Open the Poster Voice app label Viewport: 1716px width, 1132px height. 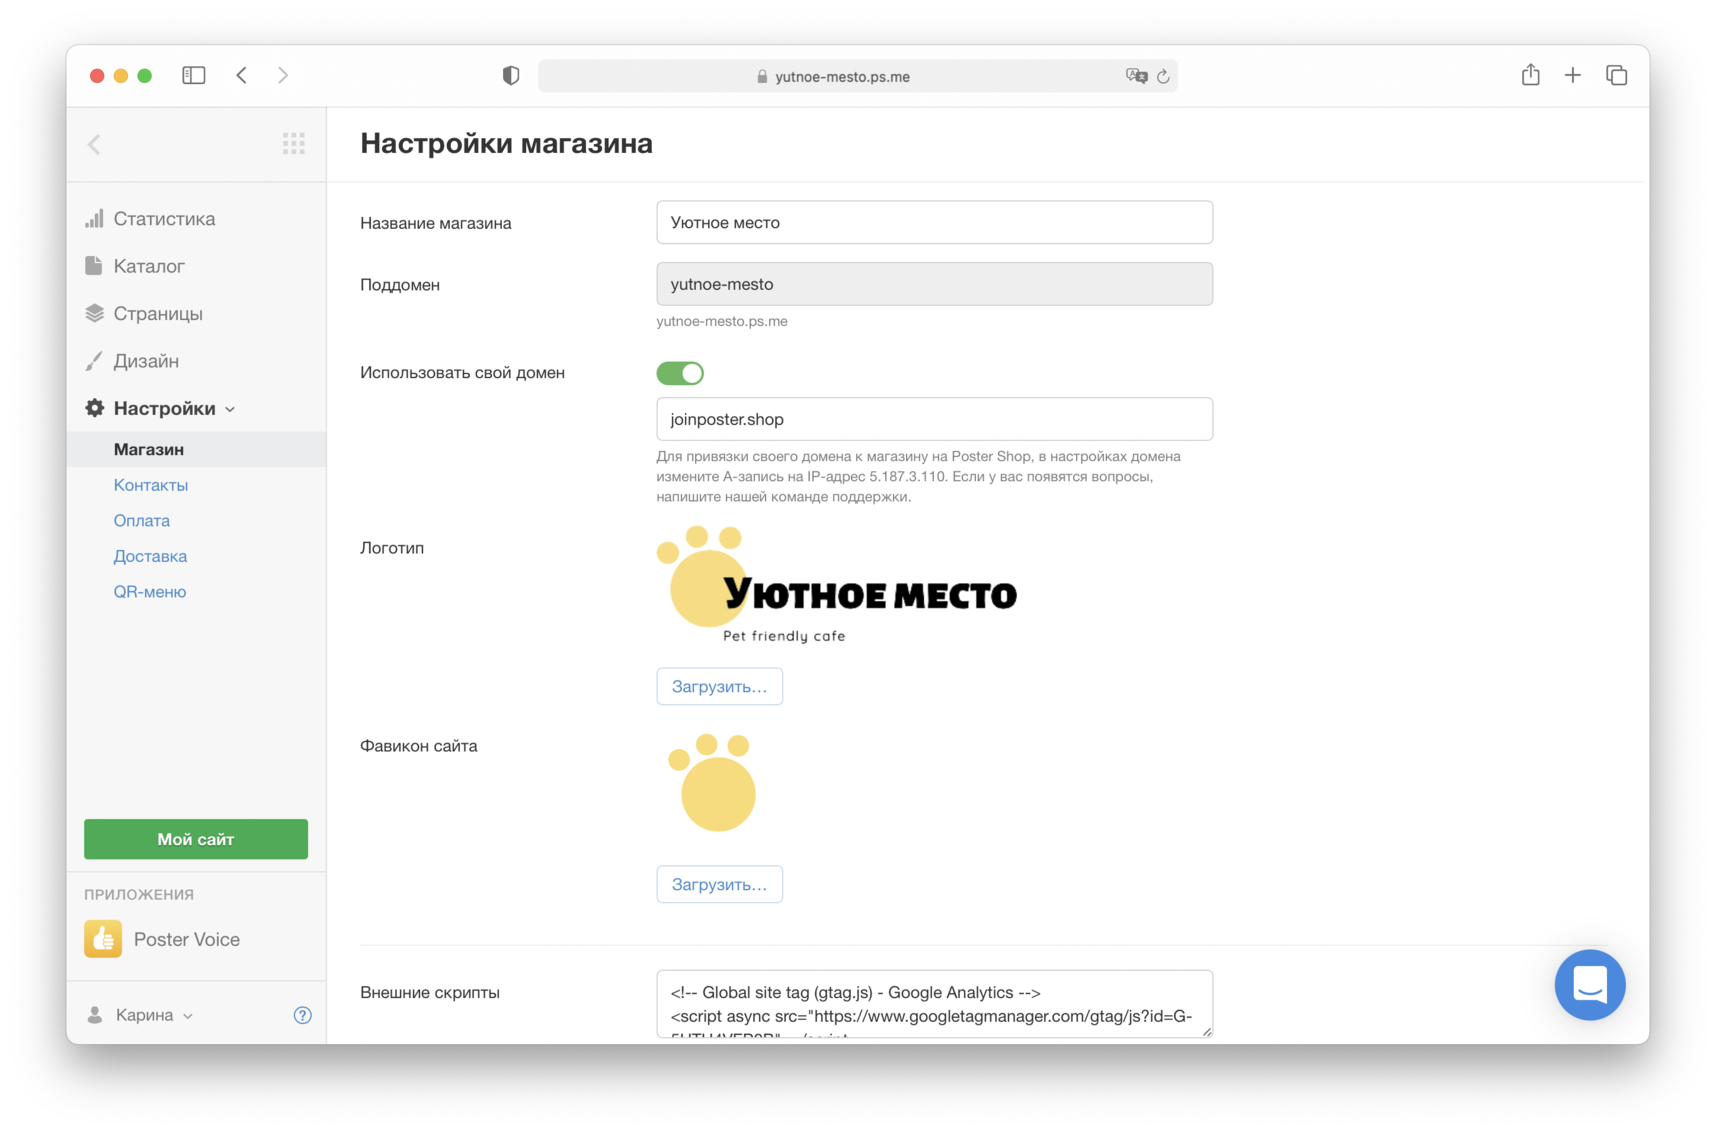[187, 939]
